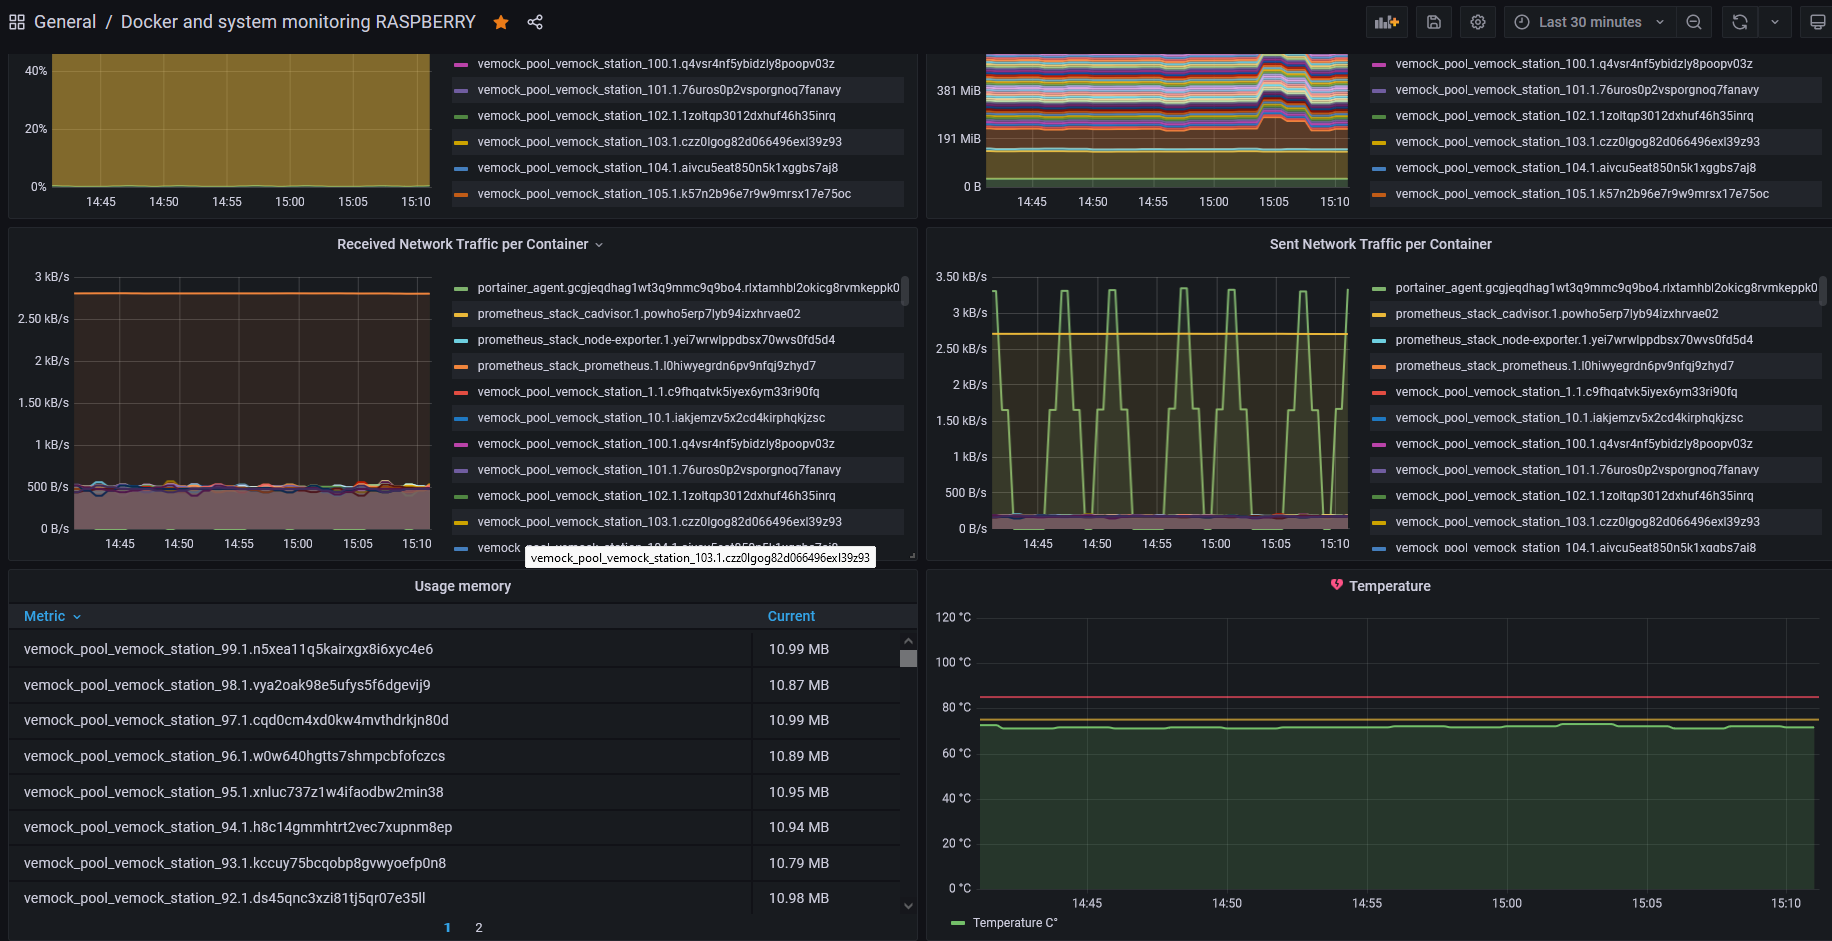Click vemock_station_105.1 in top-left legend

click(664, 194)
